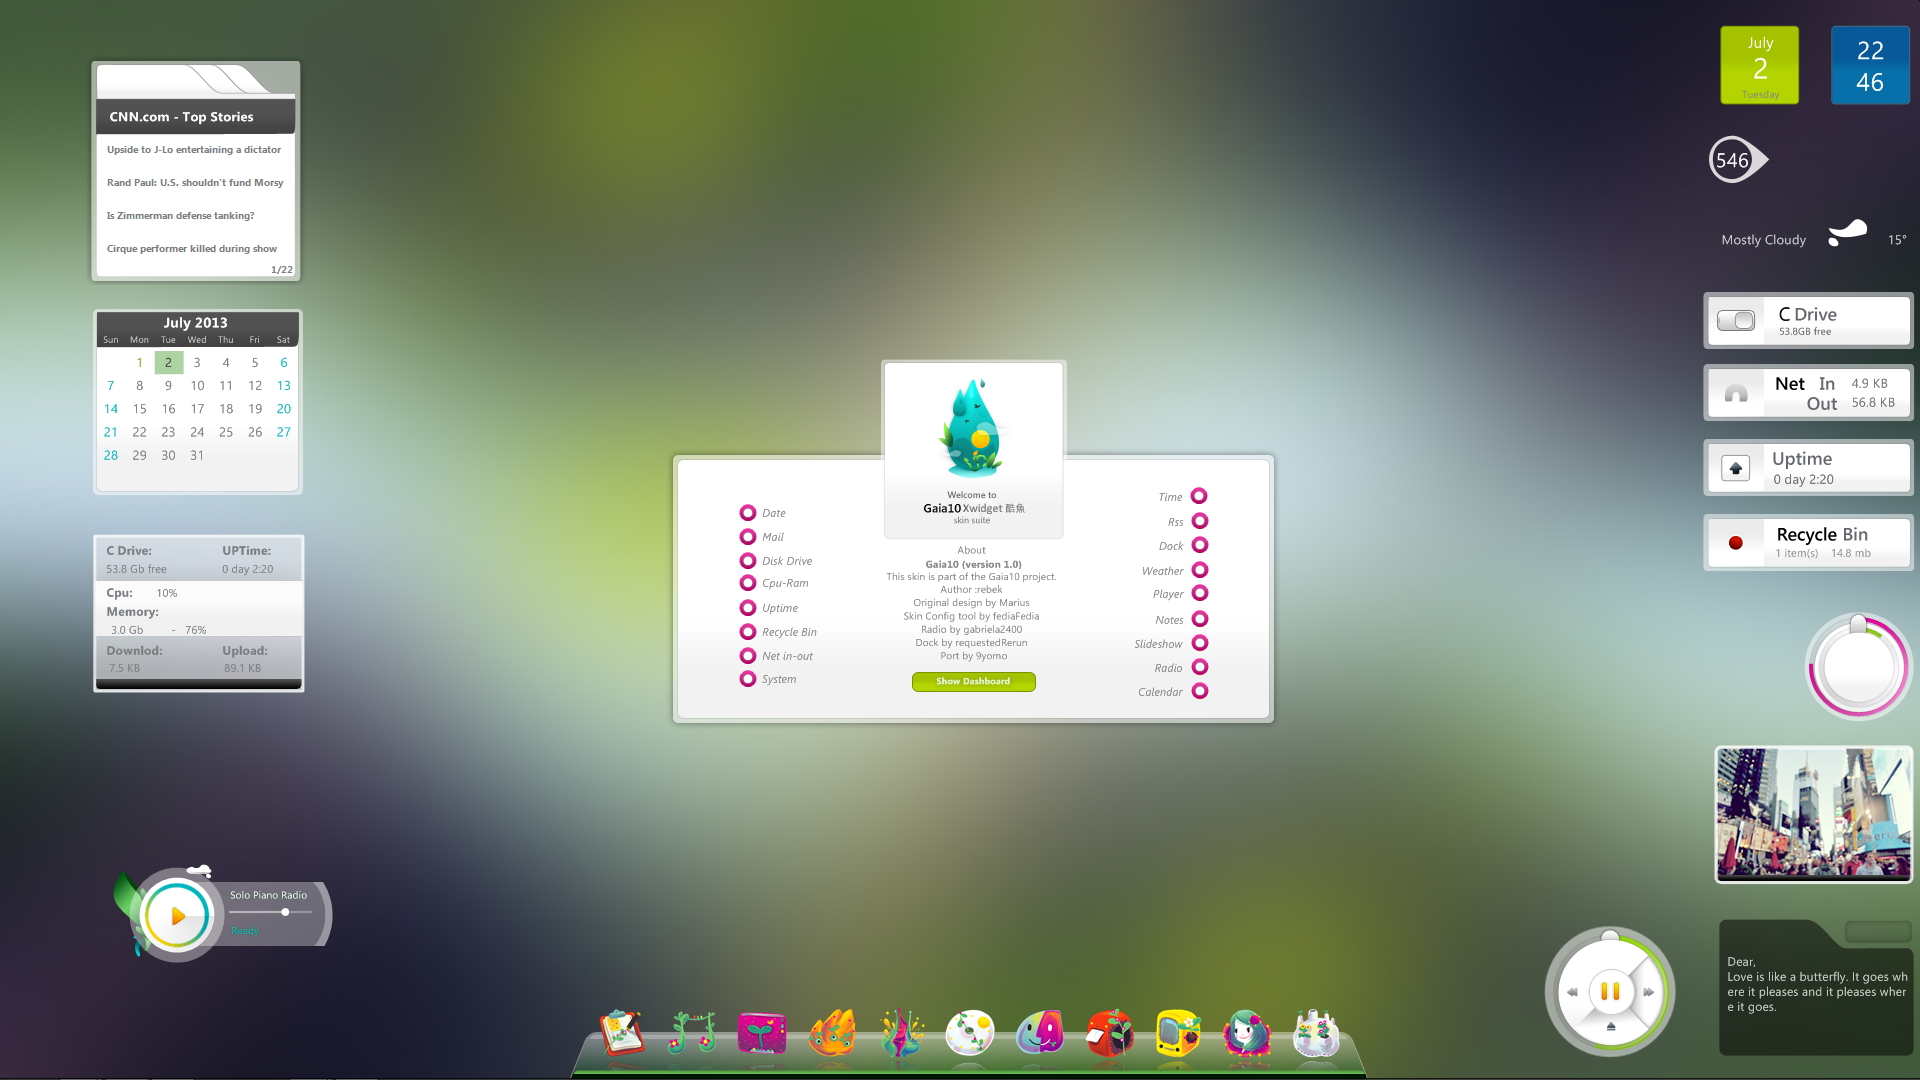Select the Calendar icon in widget list
Image resolution: width=1920 pixels, height=1080 pixels.
tap(1199, 691)
